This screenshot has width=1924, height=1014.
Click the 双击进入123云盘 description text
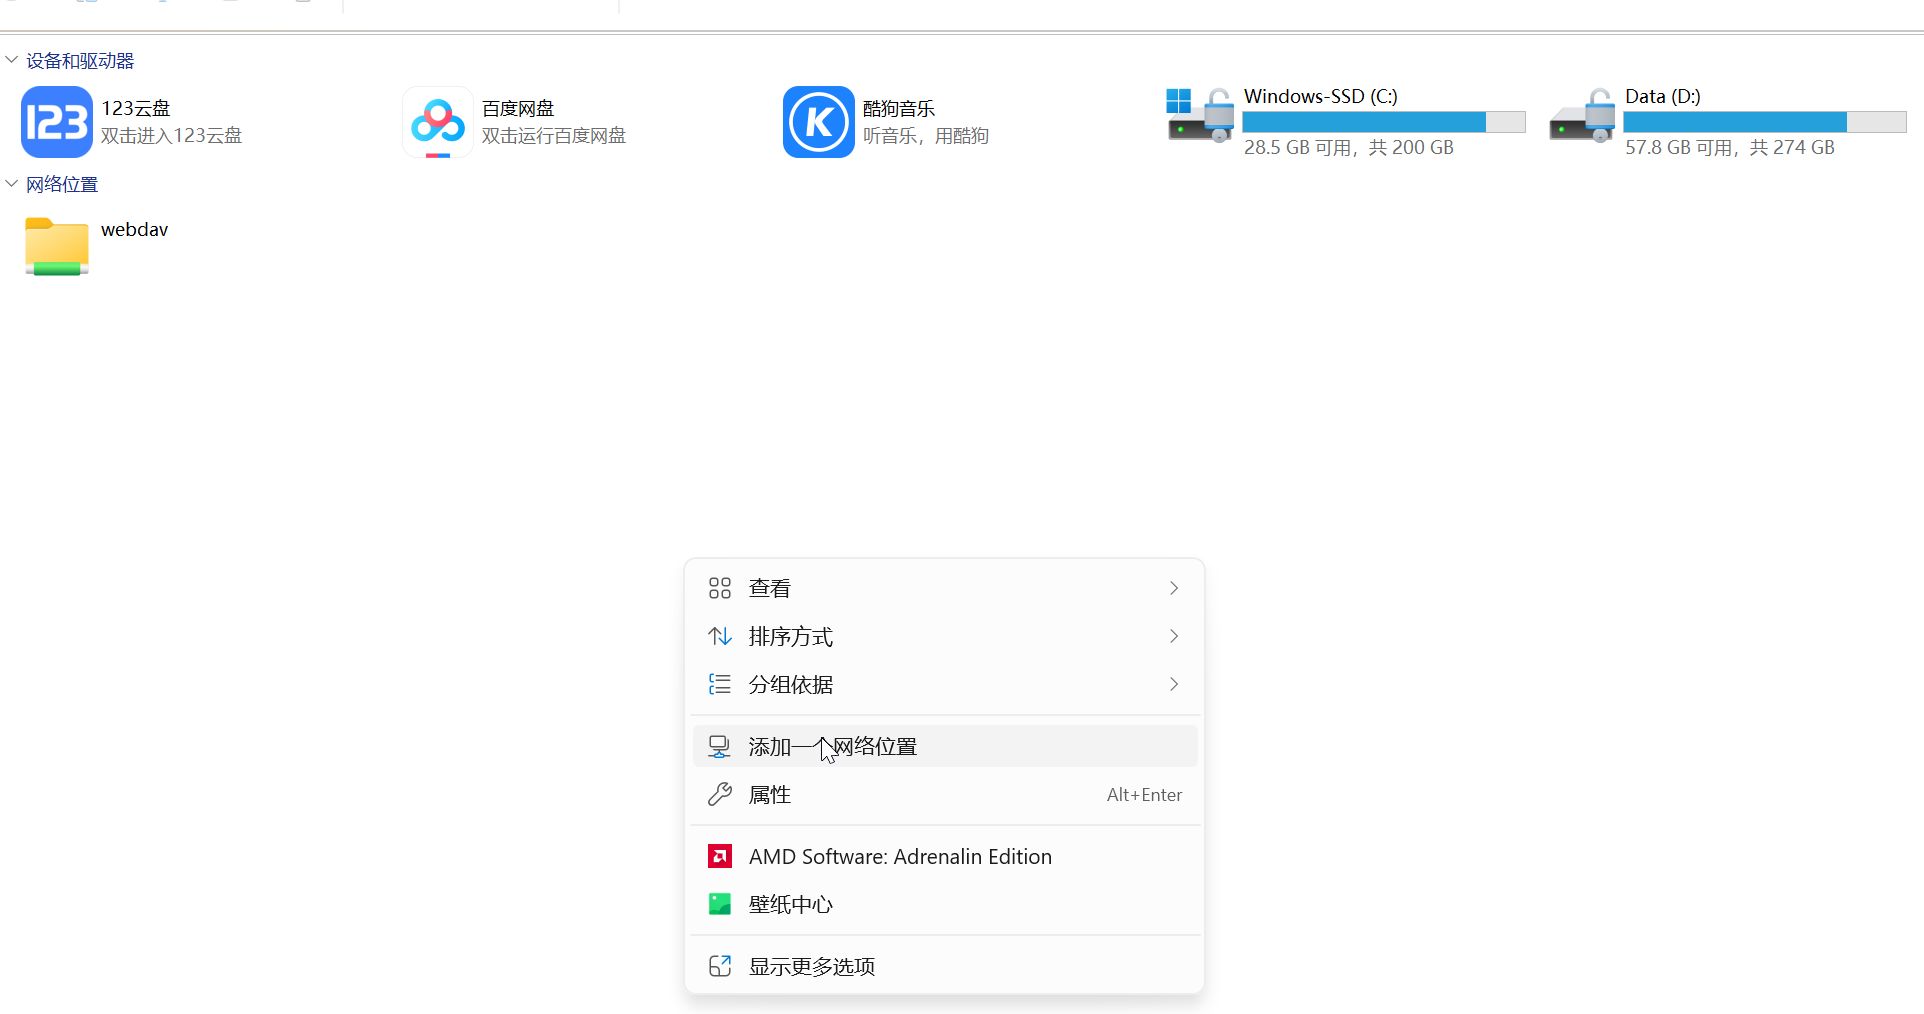click(x=172, y=136)
